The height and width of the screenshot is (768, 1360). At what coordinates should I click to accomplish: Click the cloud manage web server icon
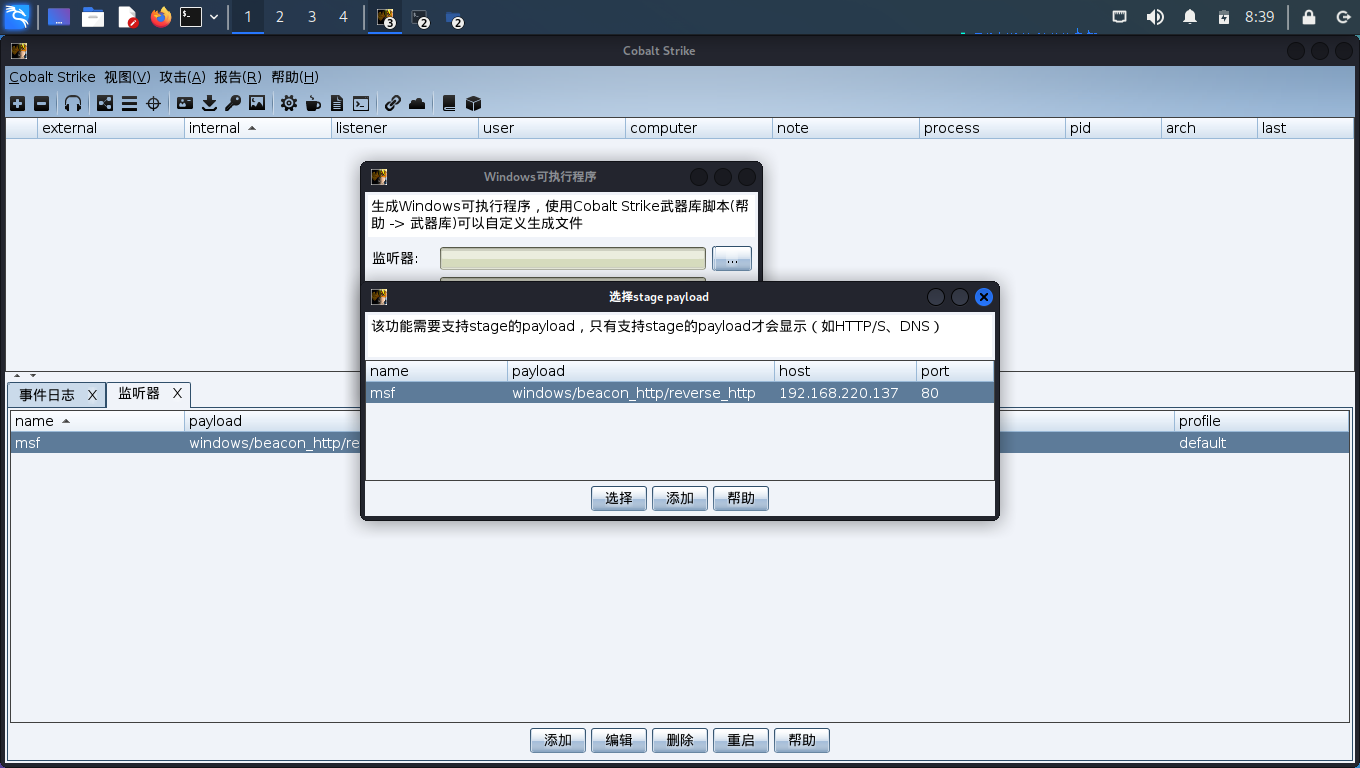417,103
